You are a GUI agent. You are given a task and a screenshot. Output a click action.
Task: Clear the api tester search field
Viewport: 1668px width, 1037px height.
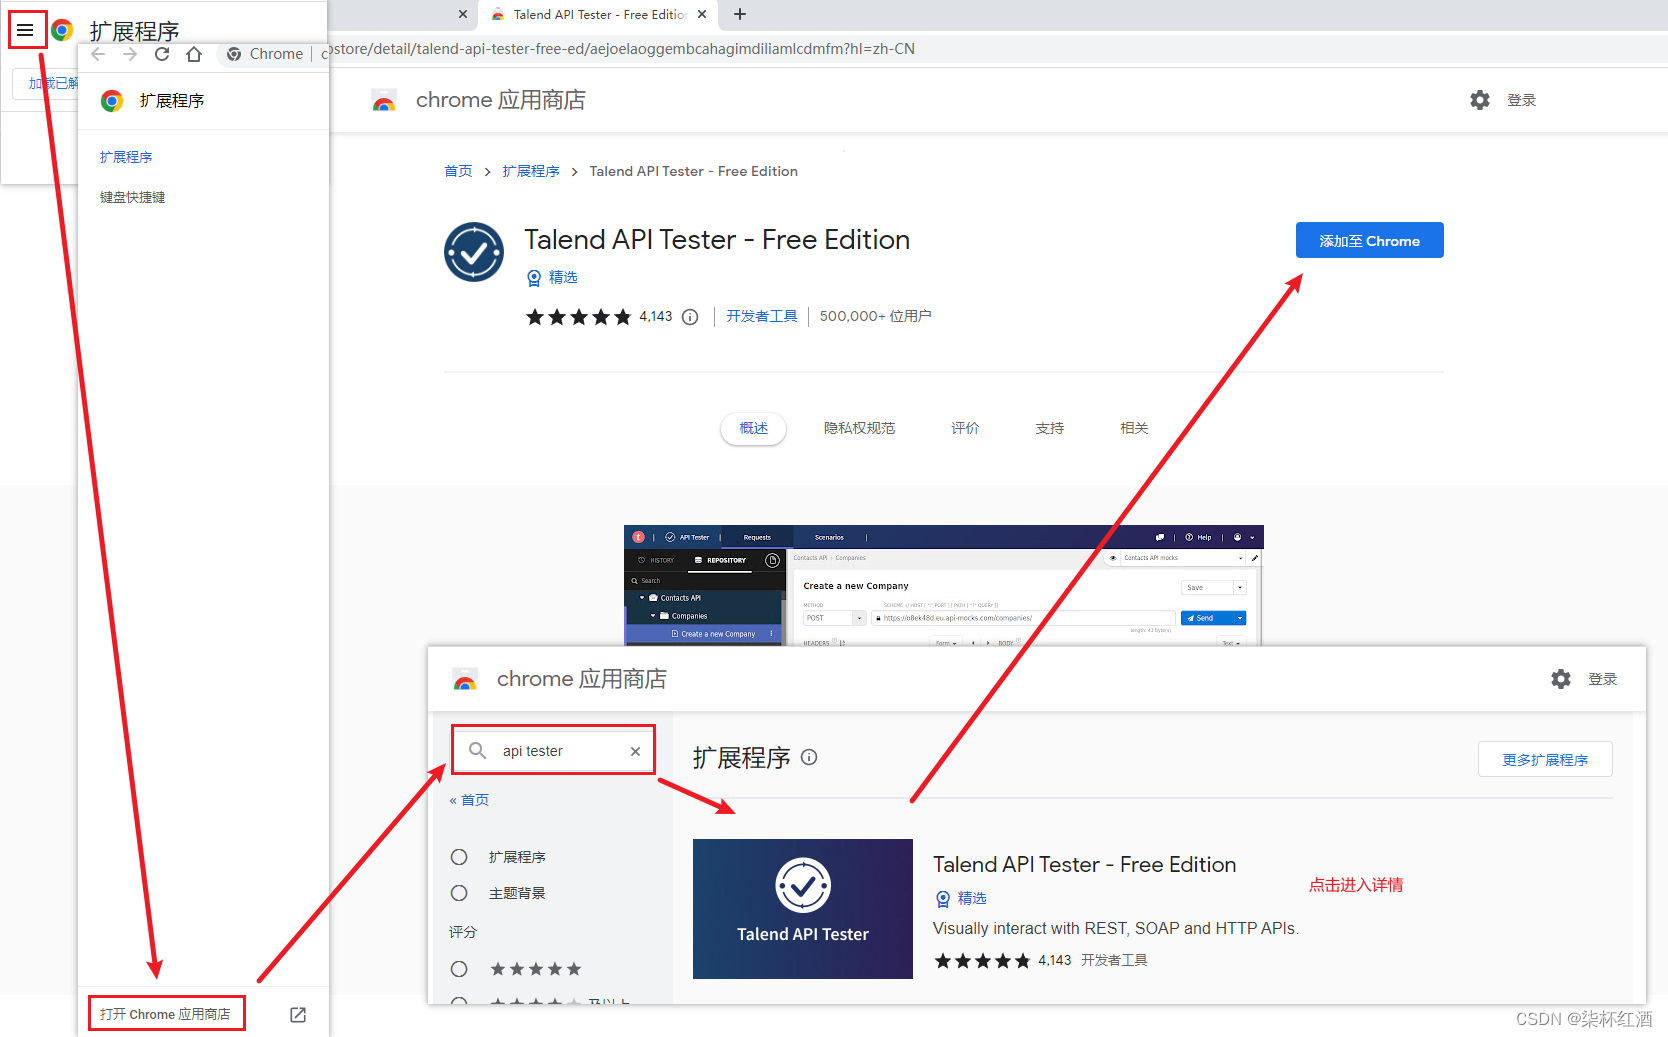[x=635, y=751]
